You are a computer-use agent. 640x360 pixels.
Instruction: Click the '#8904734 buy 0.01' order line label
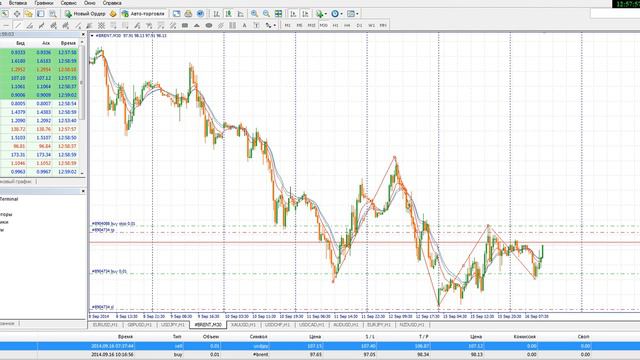click(109, 271)
